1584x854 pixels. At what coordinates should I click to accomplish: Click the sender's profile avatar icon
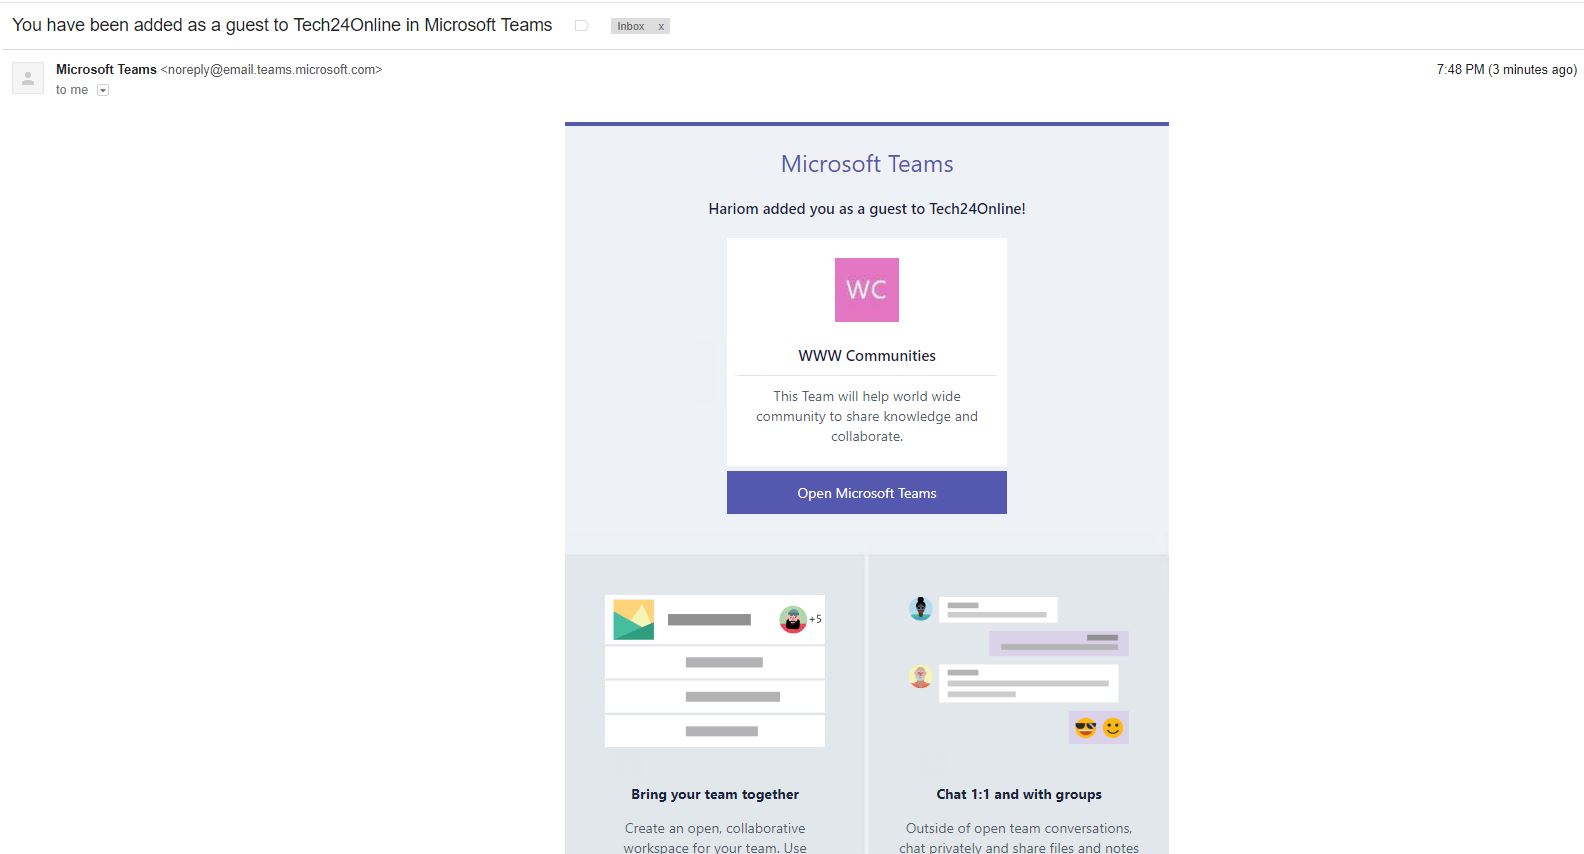pyautogui.click(x=28, y=78)
